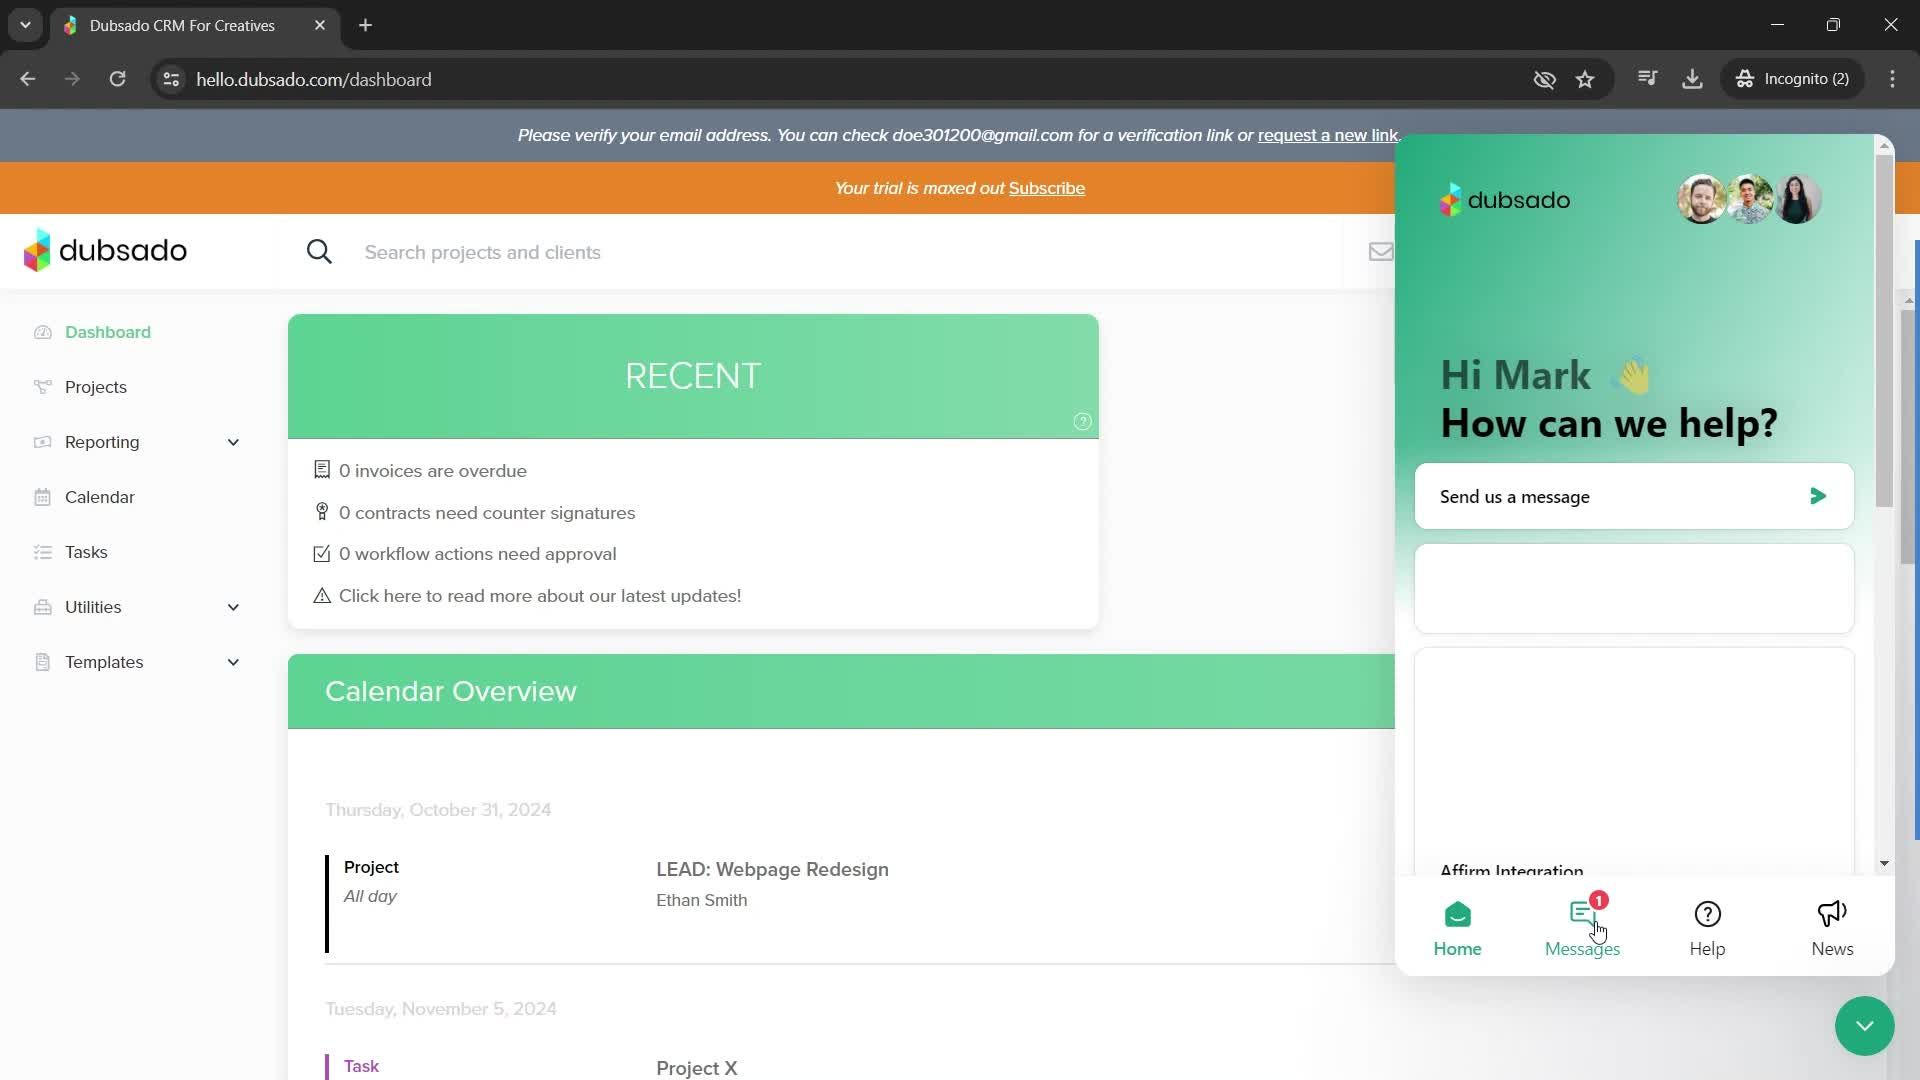
Task: Select Tasks in the sidebar
Action: pos(86,552)
